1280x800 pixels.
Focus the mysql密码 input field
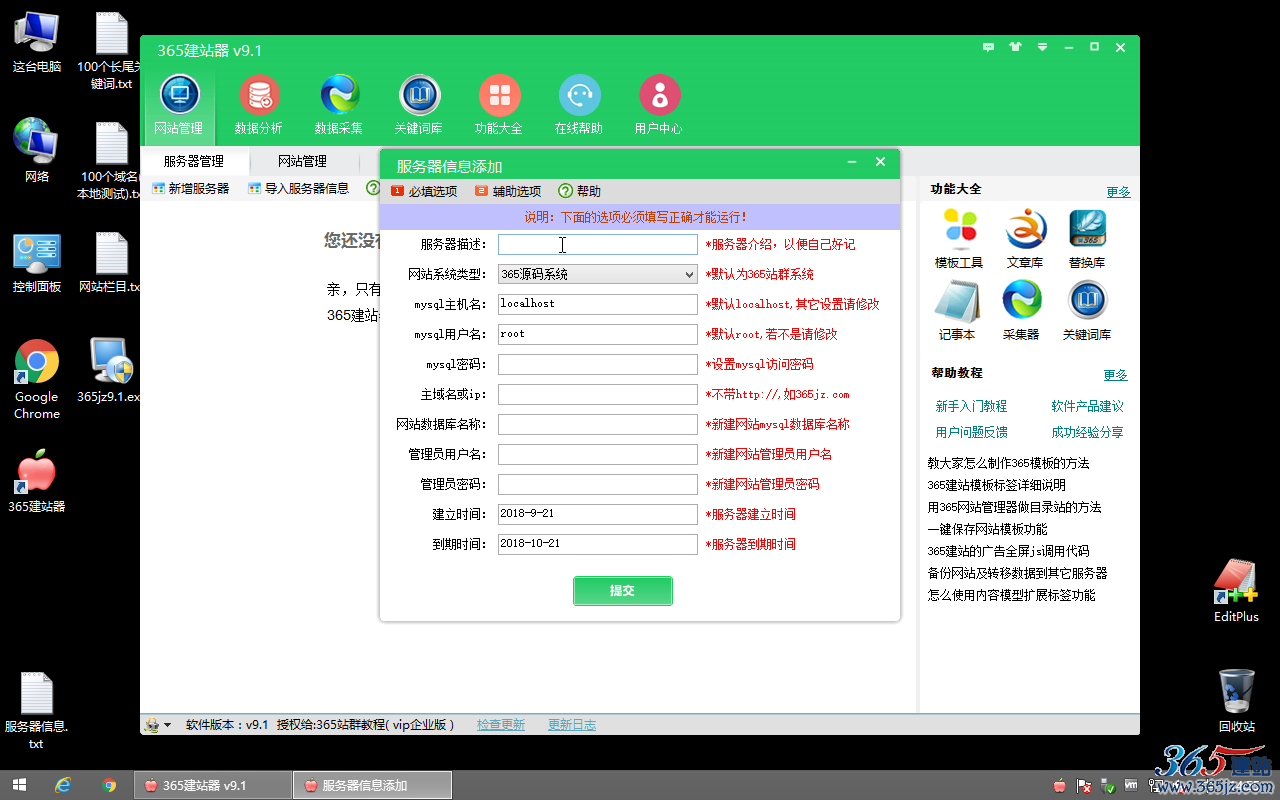(x=598, y=364)
